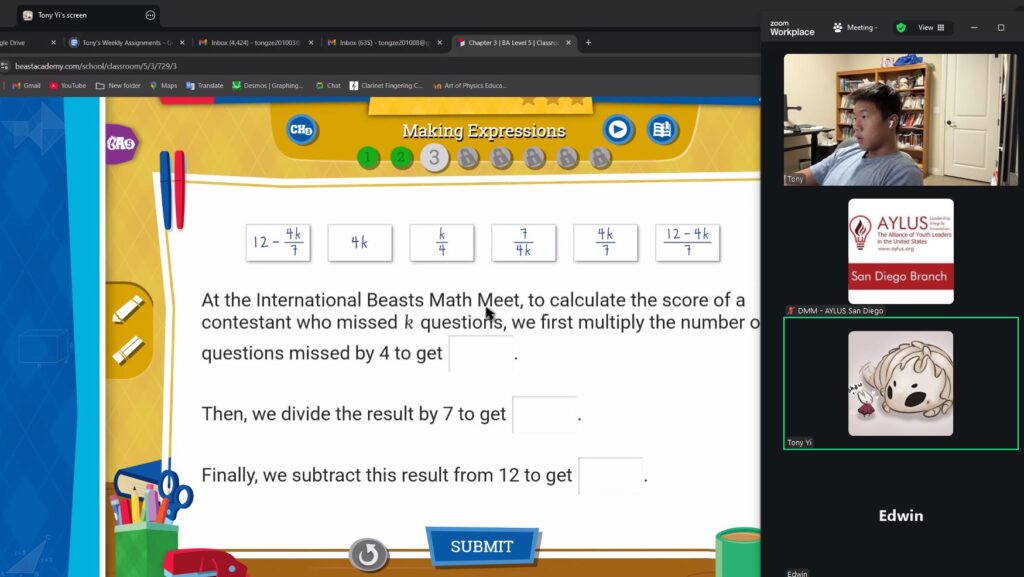The image size is (1024, 577).
Task: Select current problem 3 circle
Action: tap(434, 157)
